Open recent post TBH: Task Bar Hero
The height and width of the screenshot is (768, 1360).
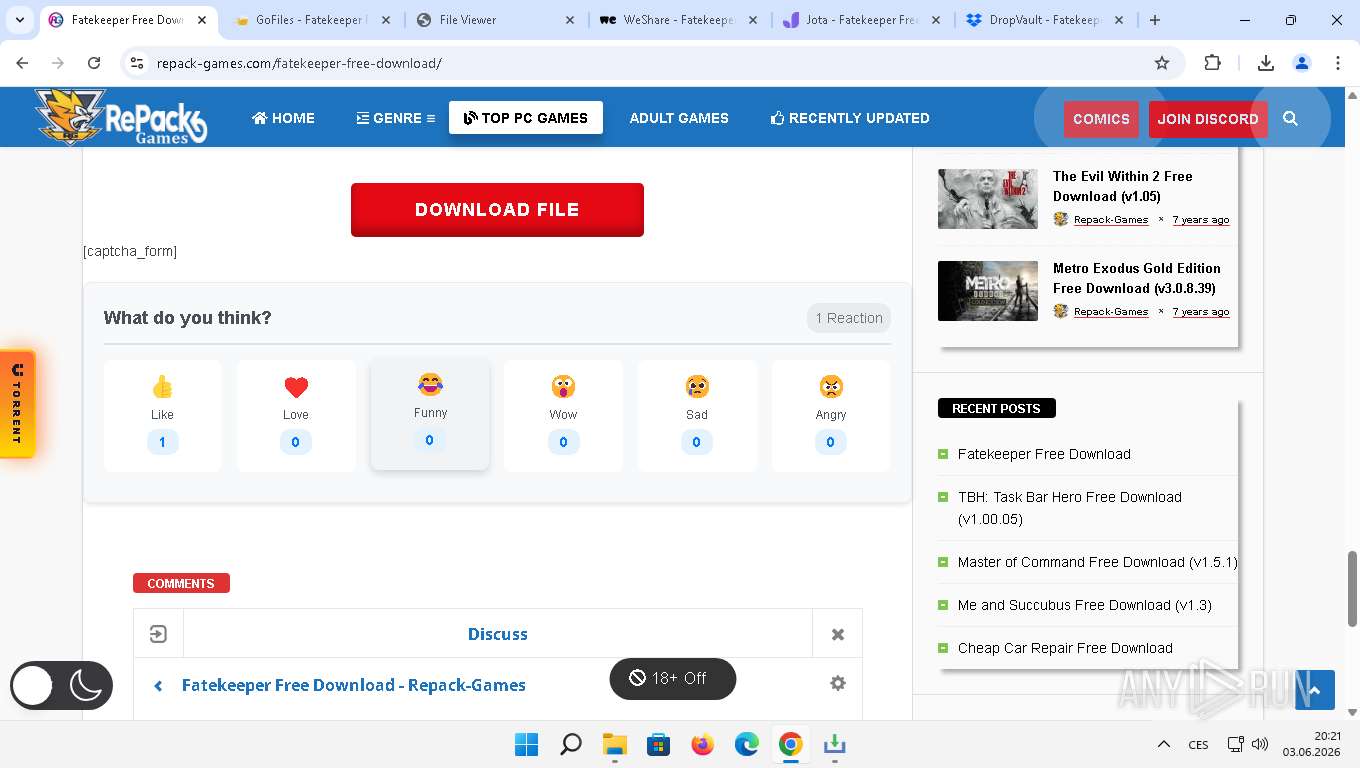point(1070,508)
